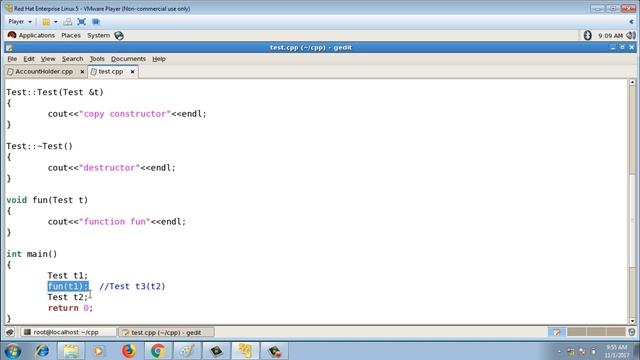Switch to root@localhost:~/cpp terminal window button
The width and height of the screenshot is (640, 360).
tap(68, 332)
